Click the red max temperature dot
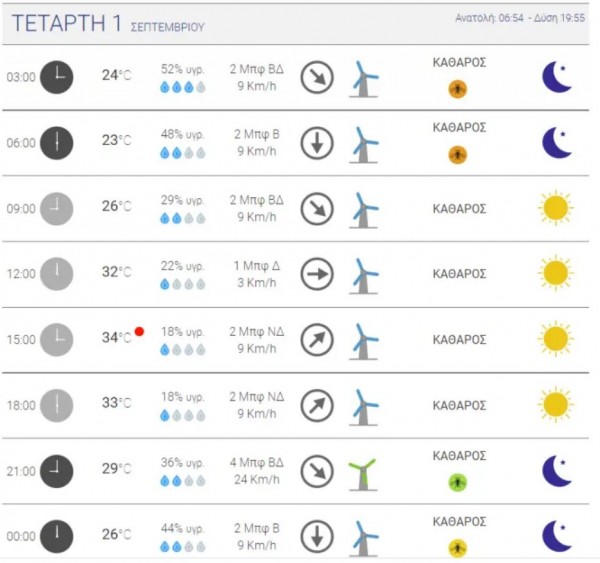The height and width of the screenshot is (563, 600). pyautogui.click(x=140, y=331)
